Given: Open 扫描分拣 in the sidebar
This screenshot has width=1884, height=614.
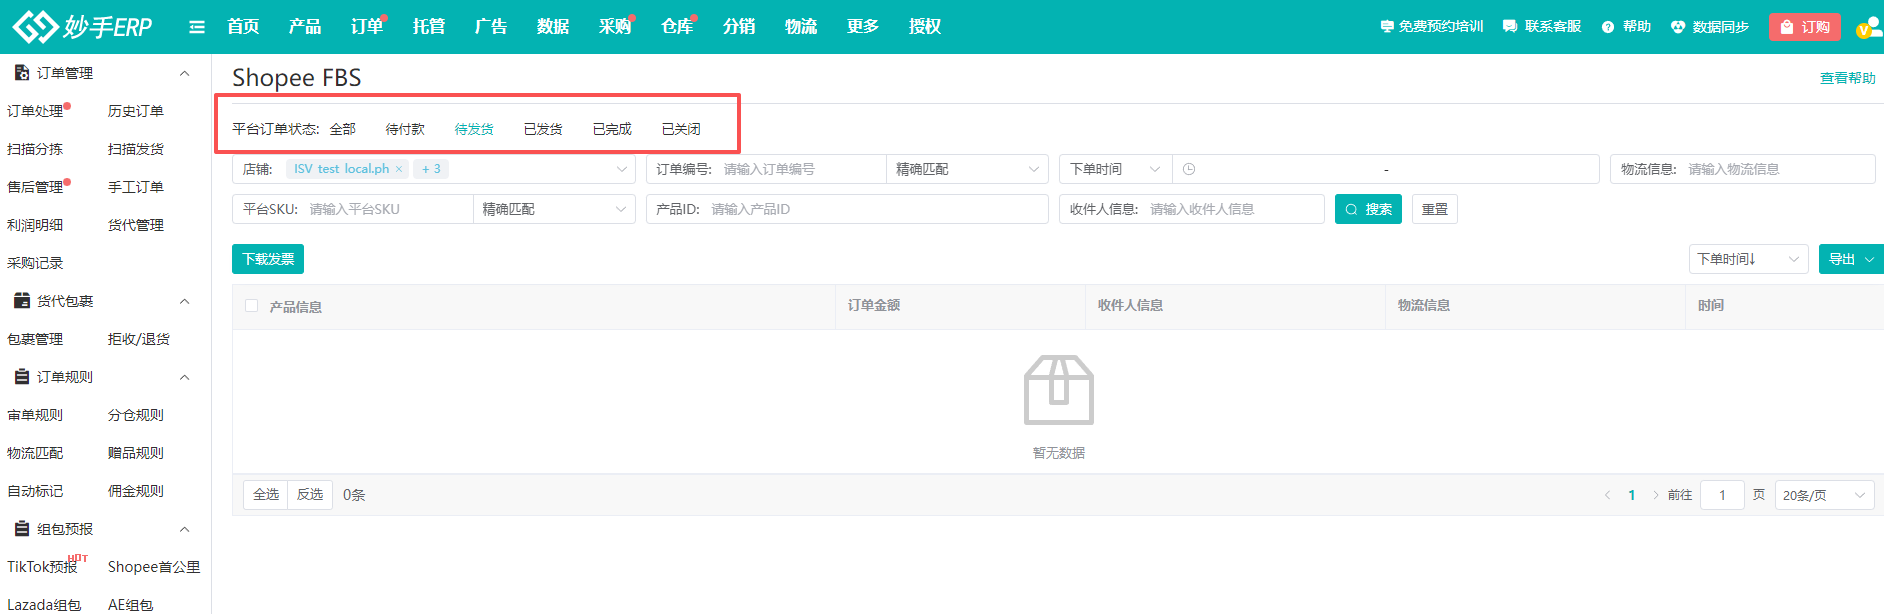Looking at the screenshot, I should tap(35, 149).
